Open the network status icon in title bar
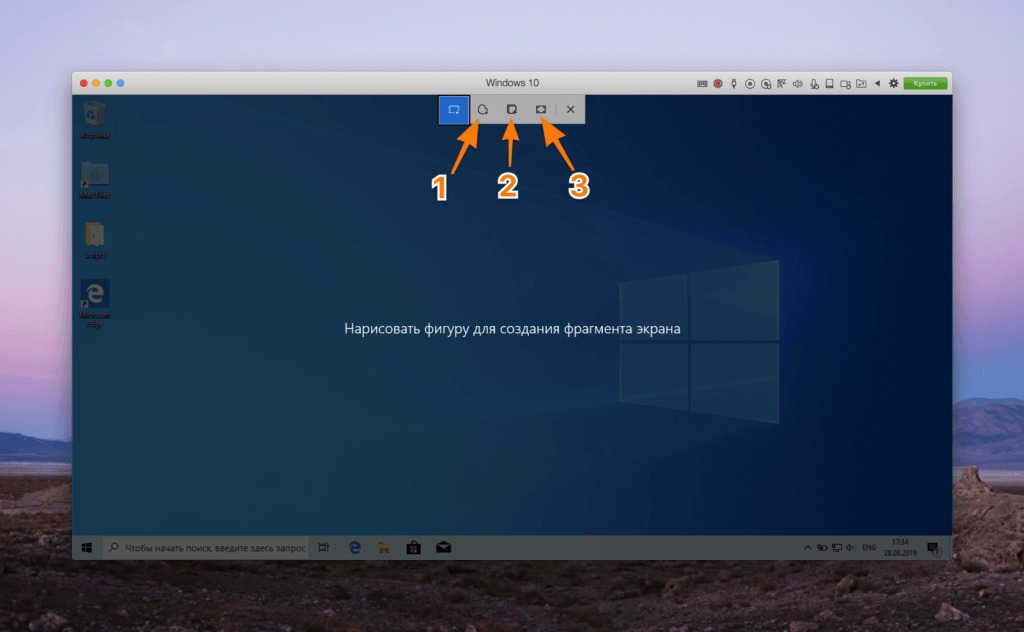The height and width of the screenshot is (632, 1024). coord(782,84)
